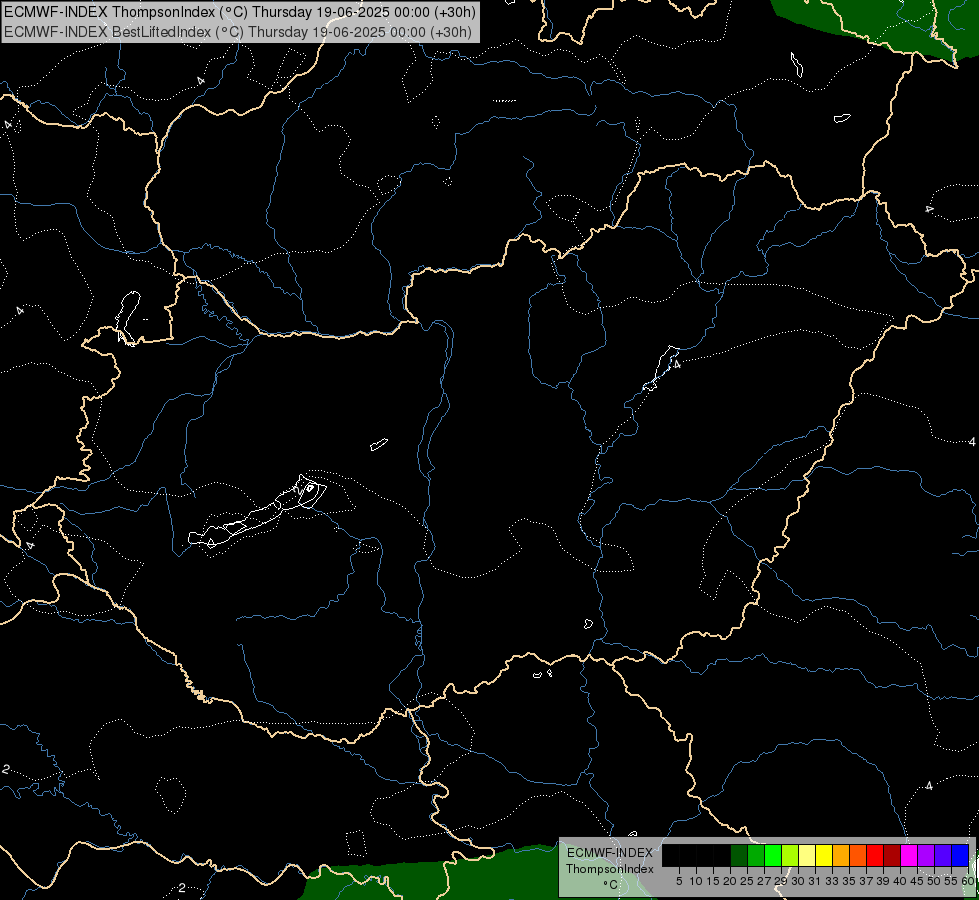This screenshot has height=900, width=979.
Task: Click the legend scale value 20
Action: (730, 881)
